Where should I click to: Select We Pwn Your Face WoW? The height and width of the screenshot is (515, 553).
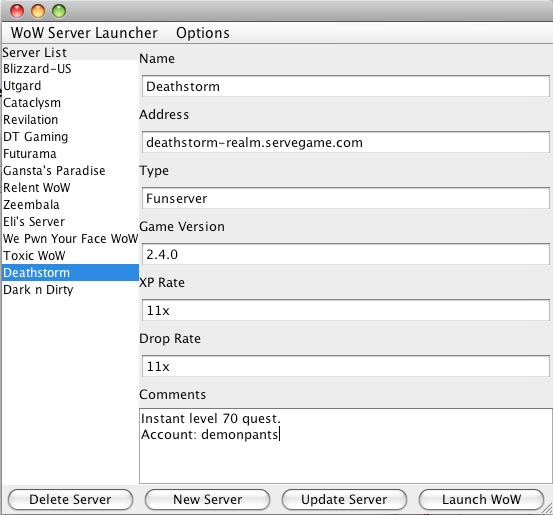70,239
